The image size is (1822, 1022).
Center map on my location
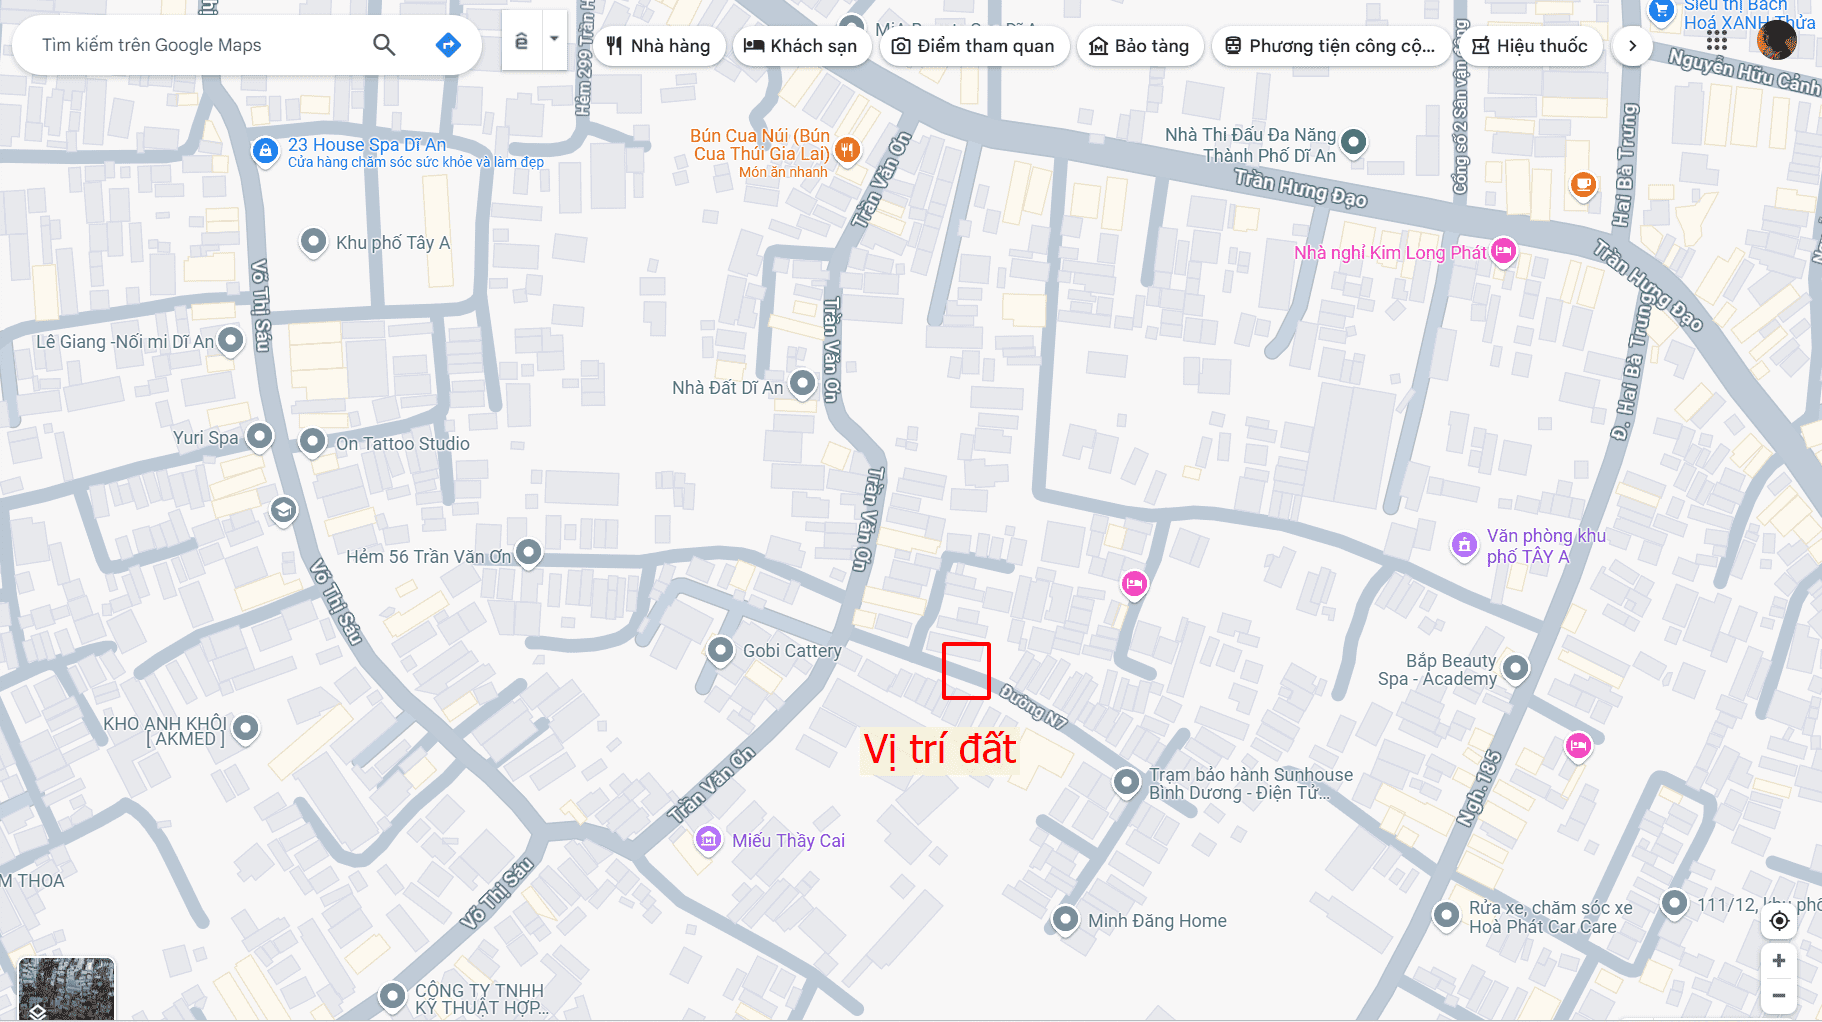click(1779, 921)
